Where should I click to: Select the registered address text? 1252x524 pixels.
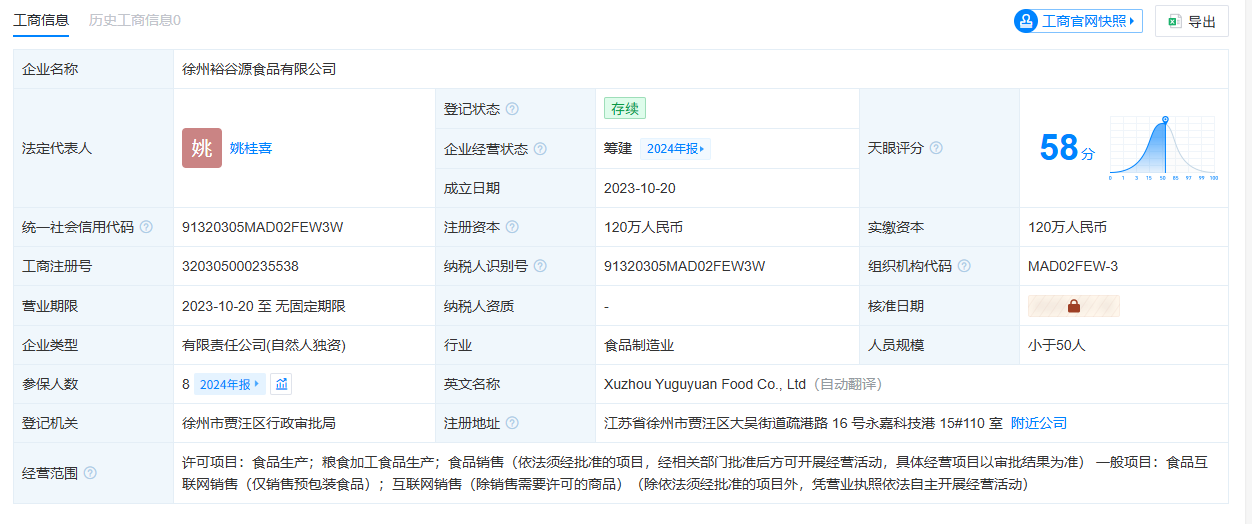[x=803, y=423]
